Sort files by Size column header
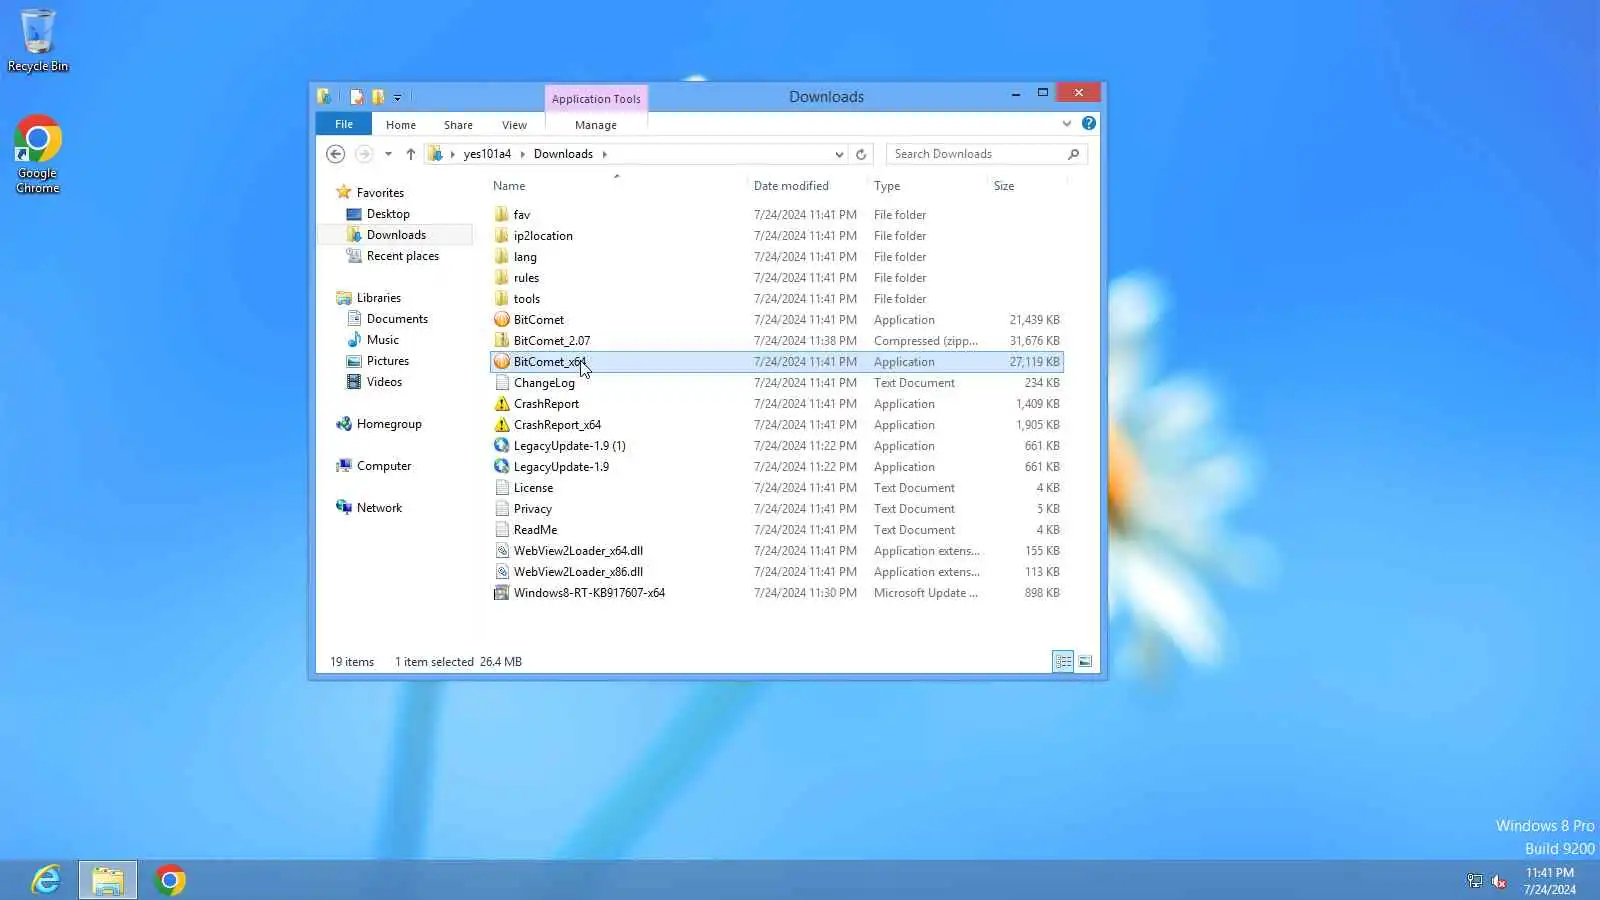1600x900 pixels. coord(1004,186)
